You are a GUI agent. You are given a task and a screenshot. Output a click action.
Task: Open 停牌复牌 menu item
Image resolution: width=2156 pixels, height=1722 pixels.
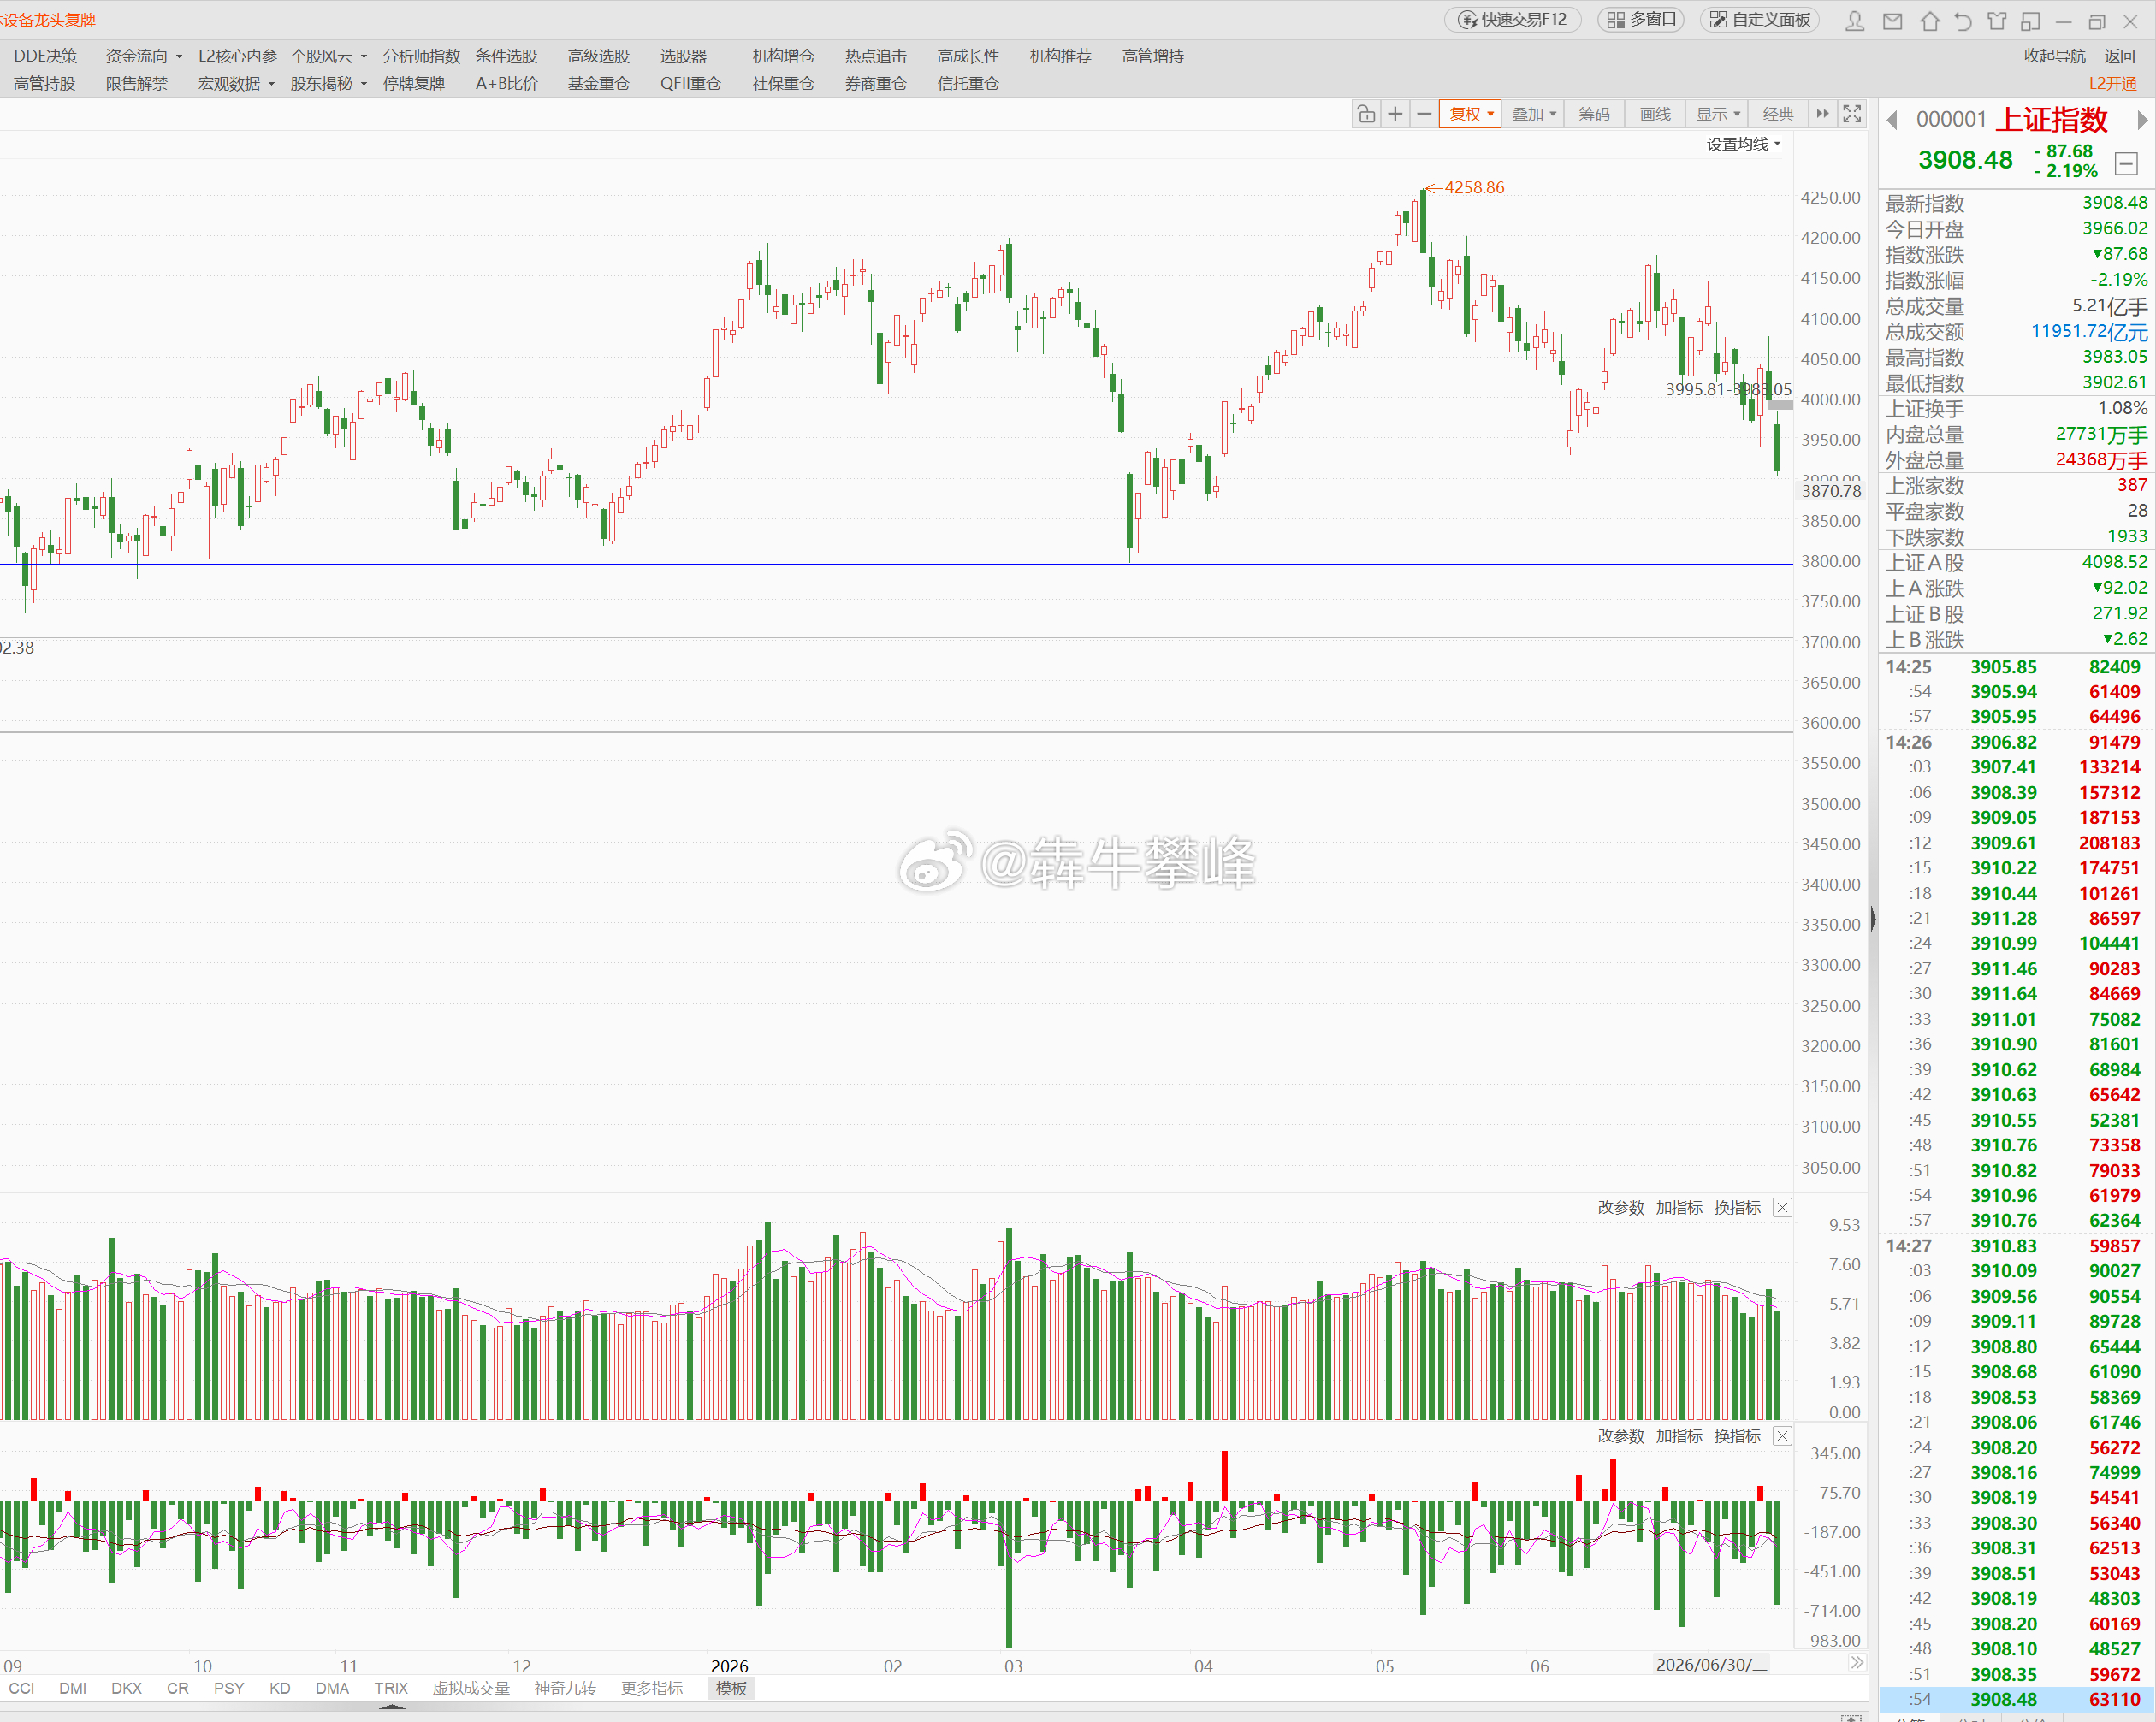413,83
